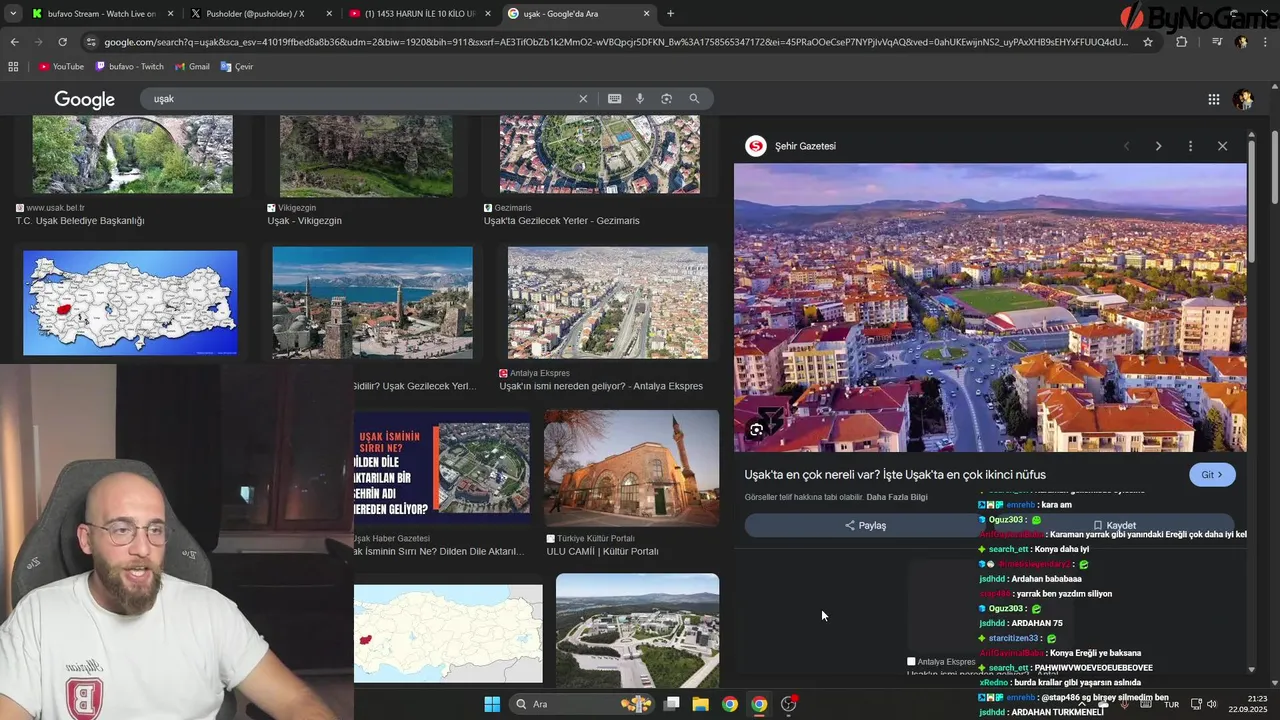1280x720 pixels.
Task: Open the Daha Fazla Bilgi link
Action: [897, 497]
